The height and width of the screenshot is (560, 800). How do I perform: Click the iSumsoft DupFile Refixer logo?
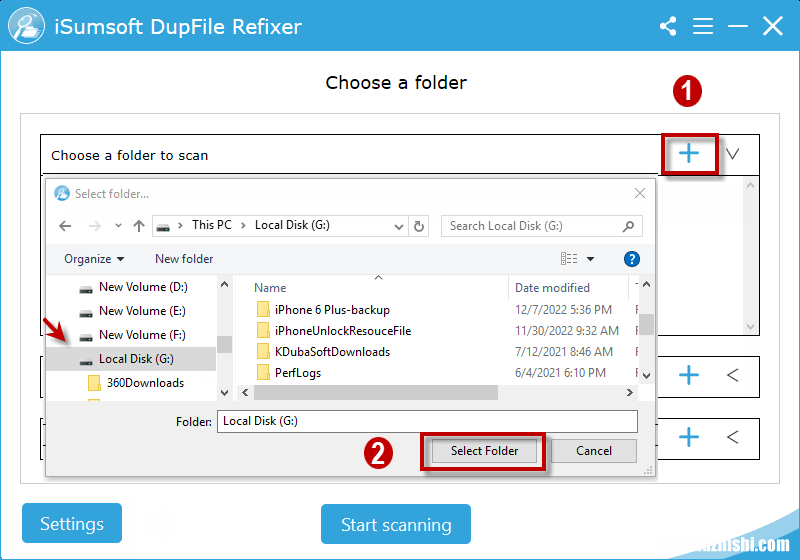26,26
